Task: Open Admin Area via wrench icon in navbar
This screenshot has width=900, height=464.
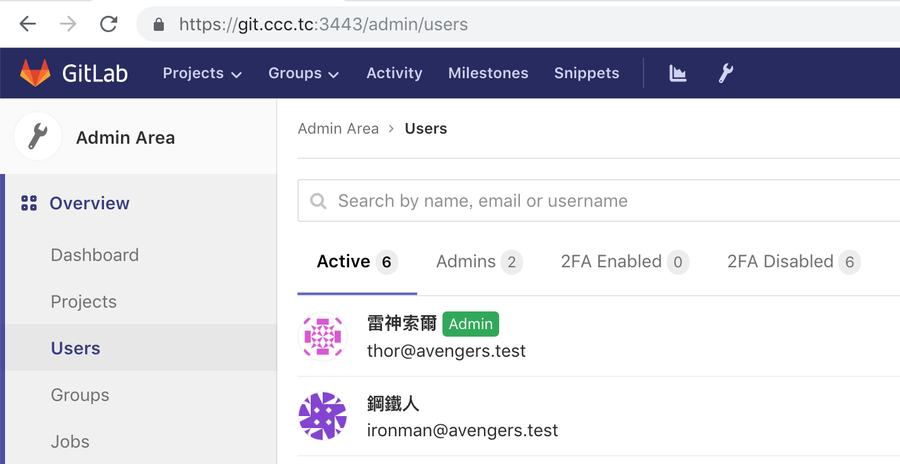Action: click(726, 73)
